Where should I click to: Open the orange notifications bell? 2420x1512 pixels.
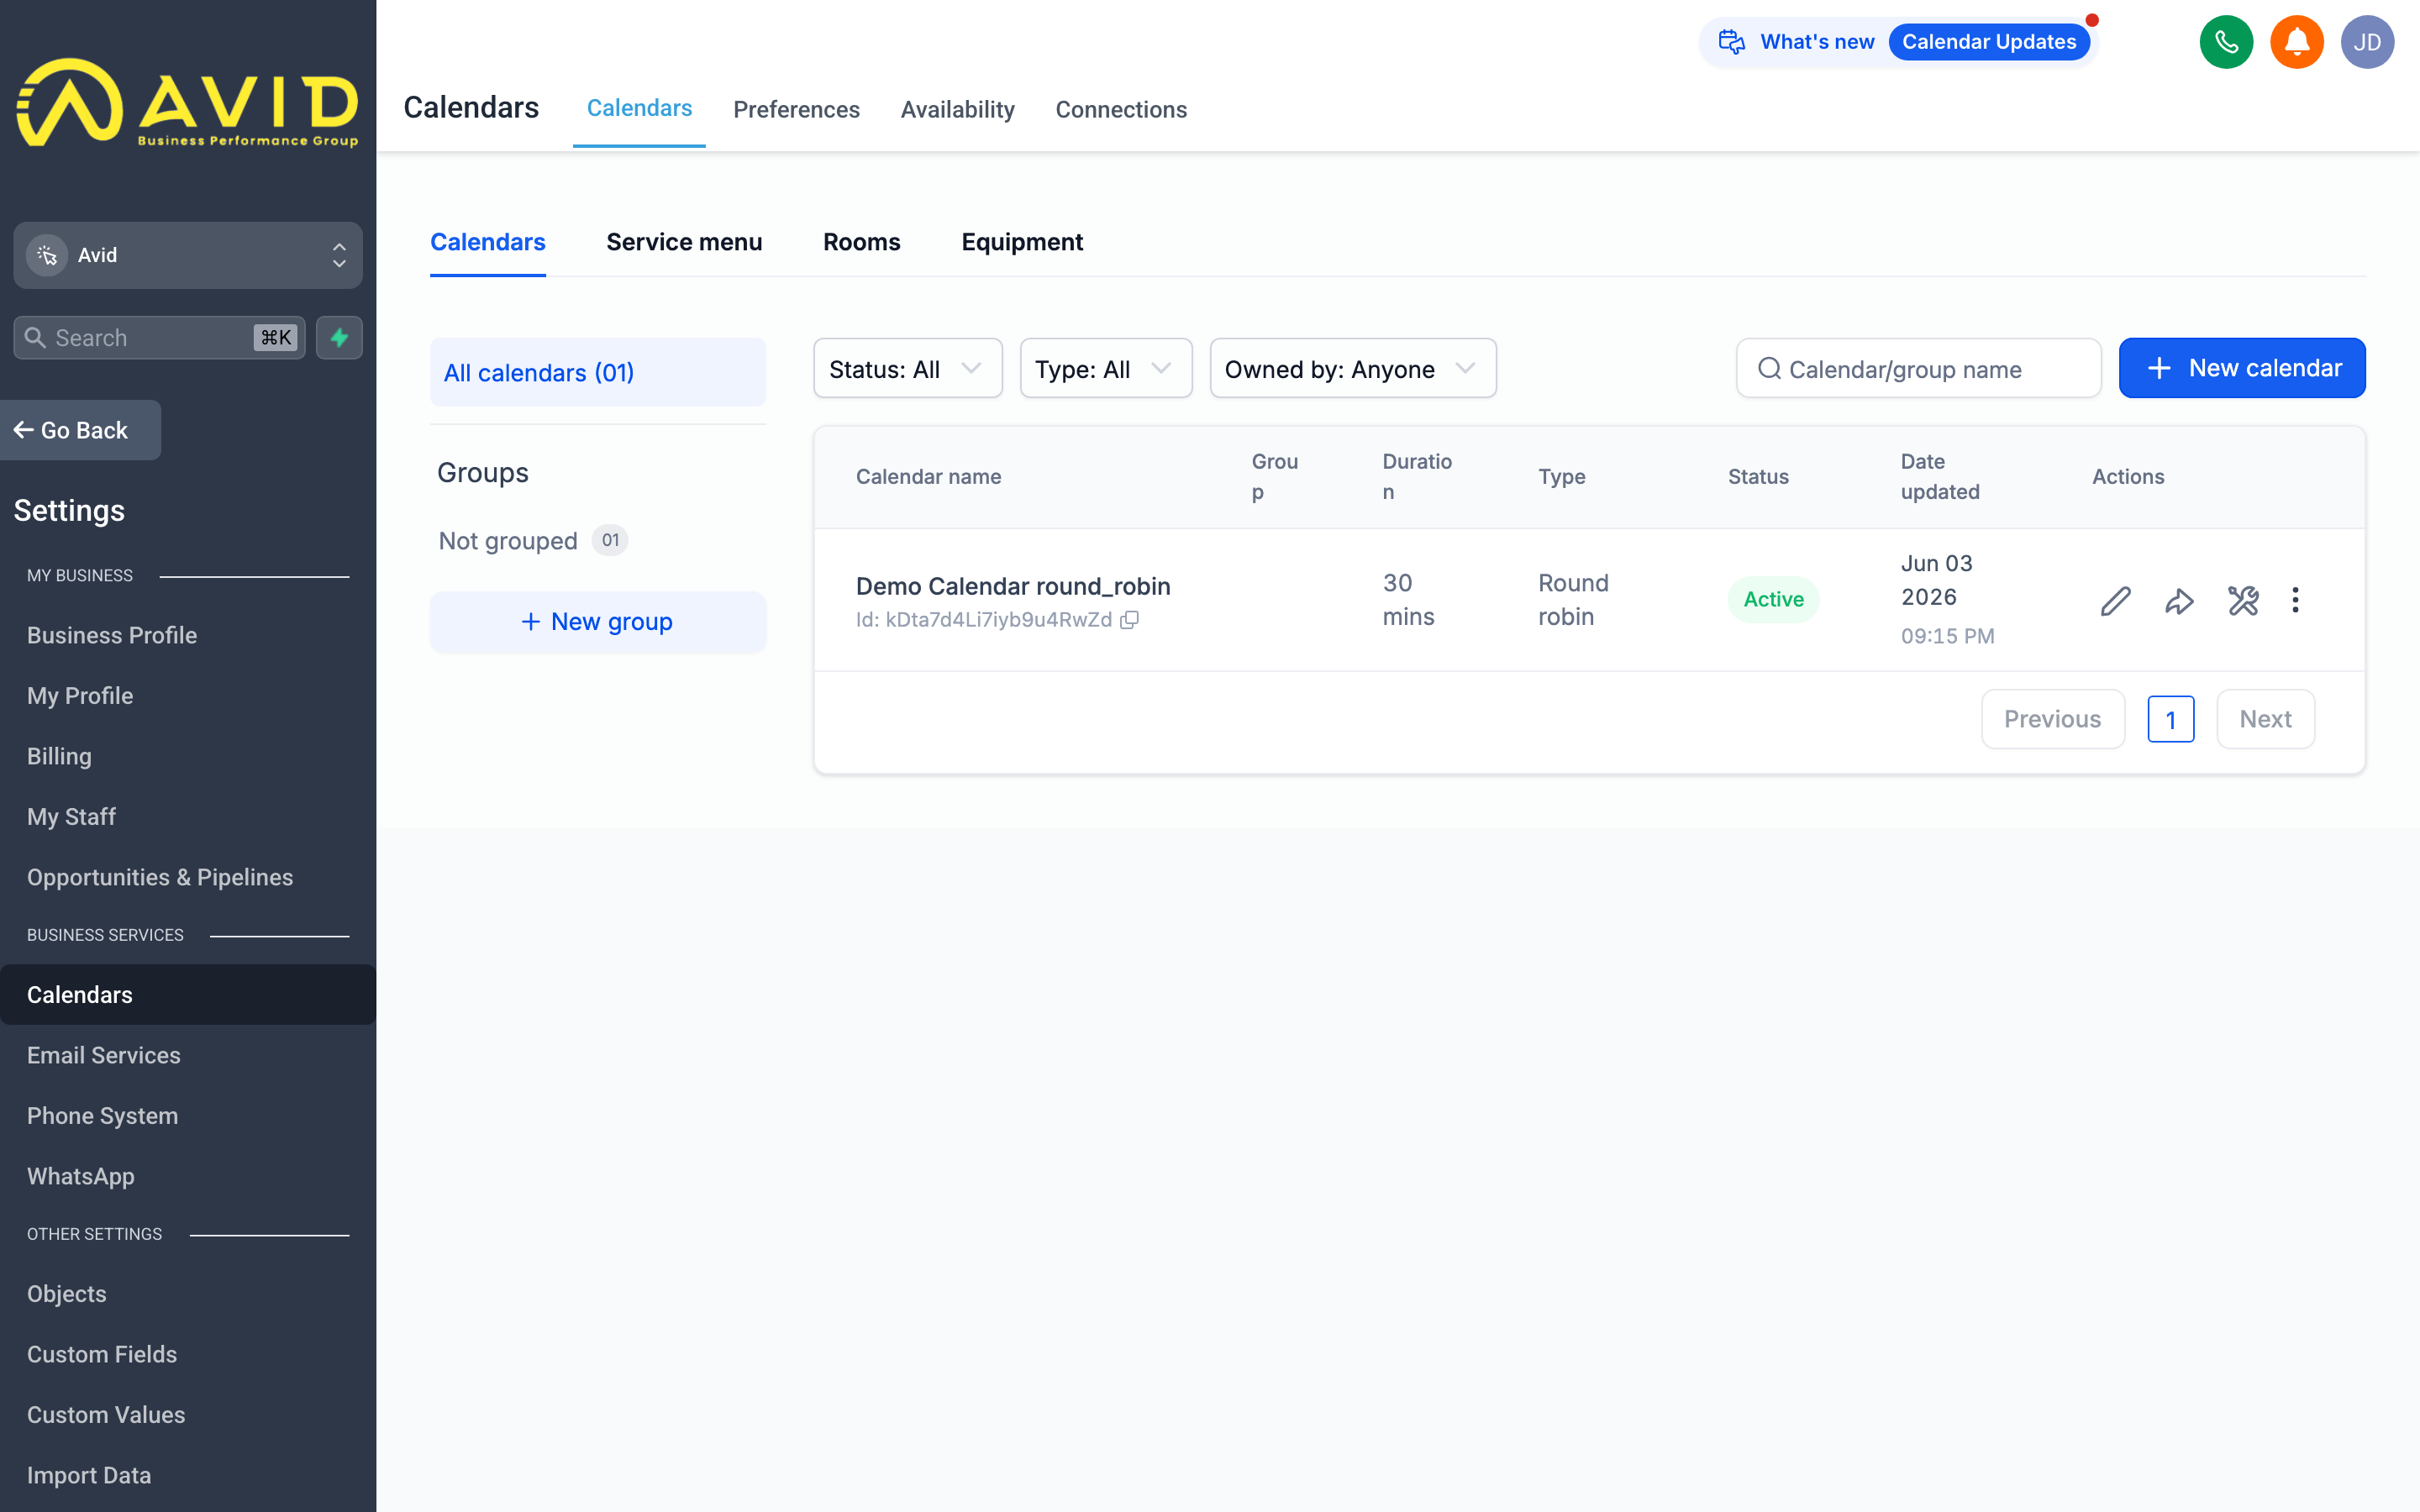[2297, 42]
